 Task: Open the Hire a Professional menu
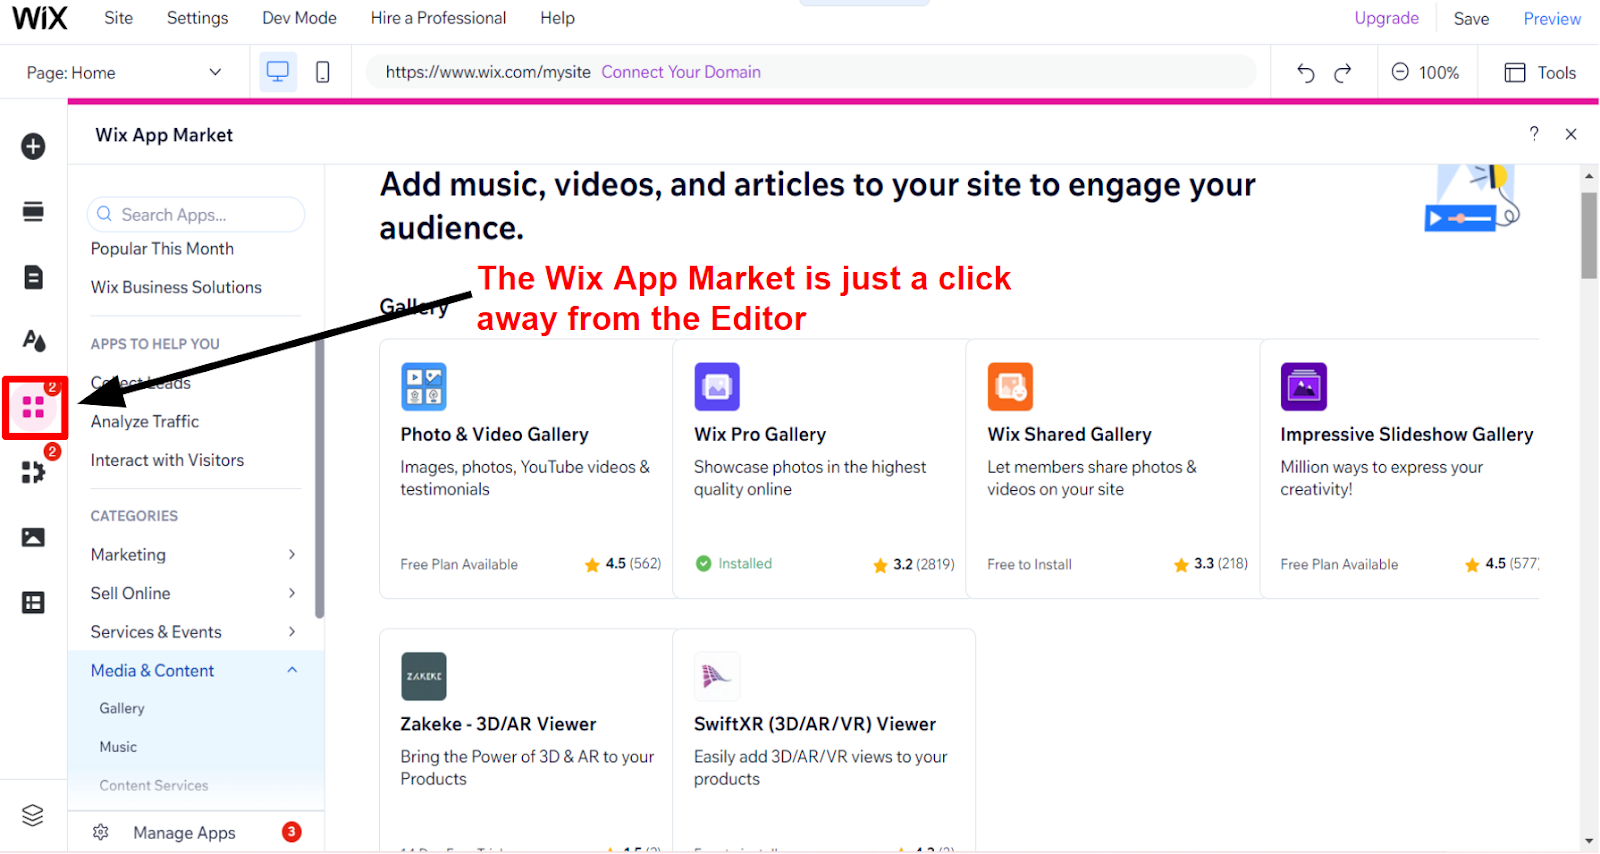pyautogui.click(x=438, y=18)
